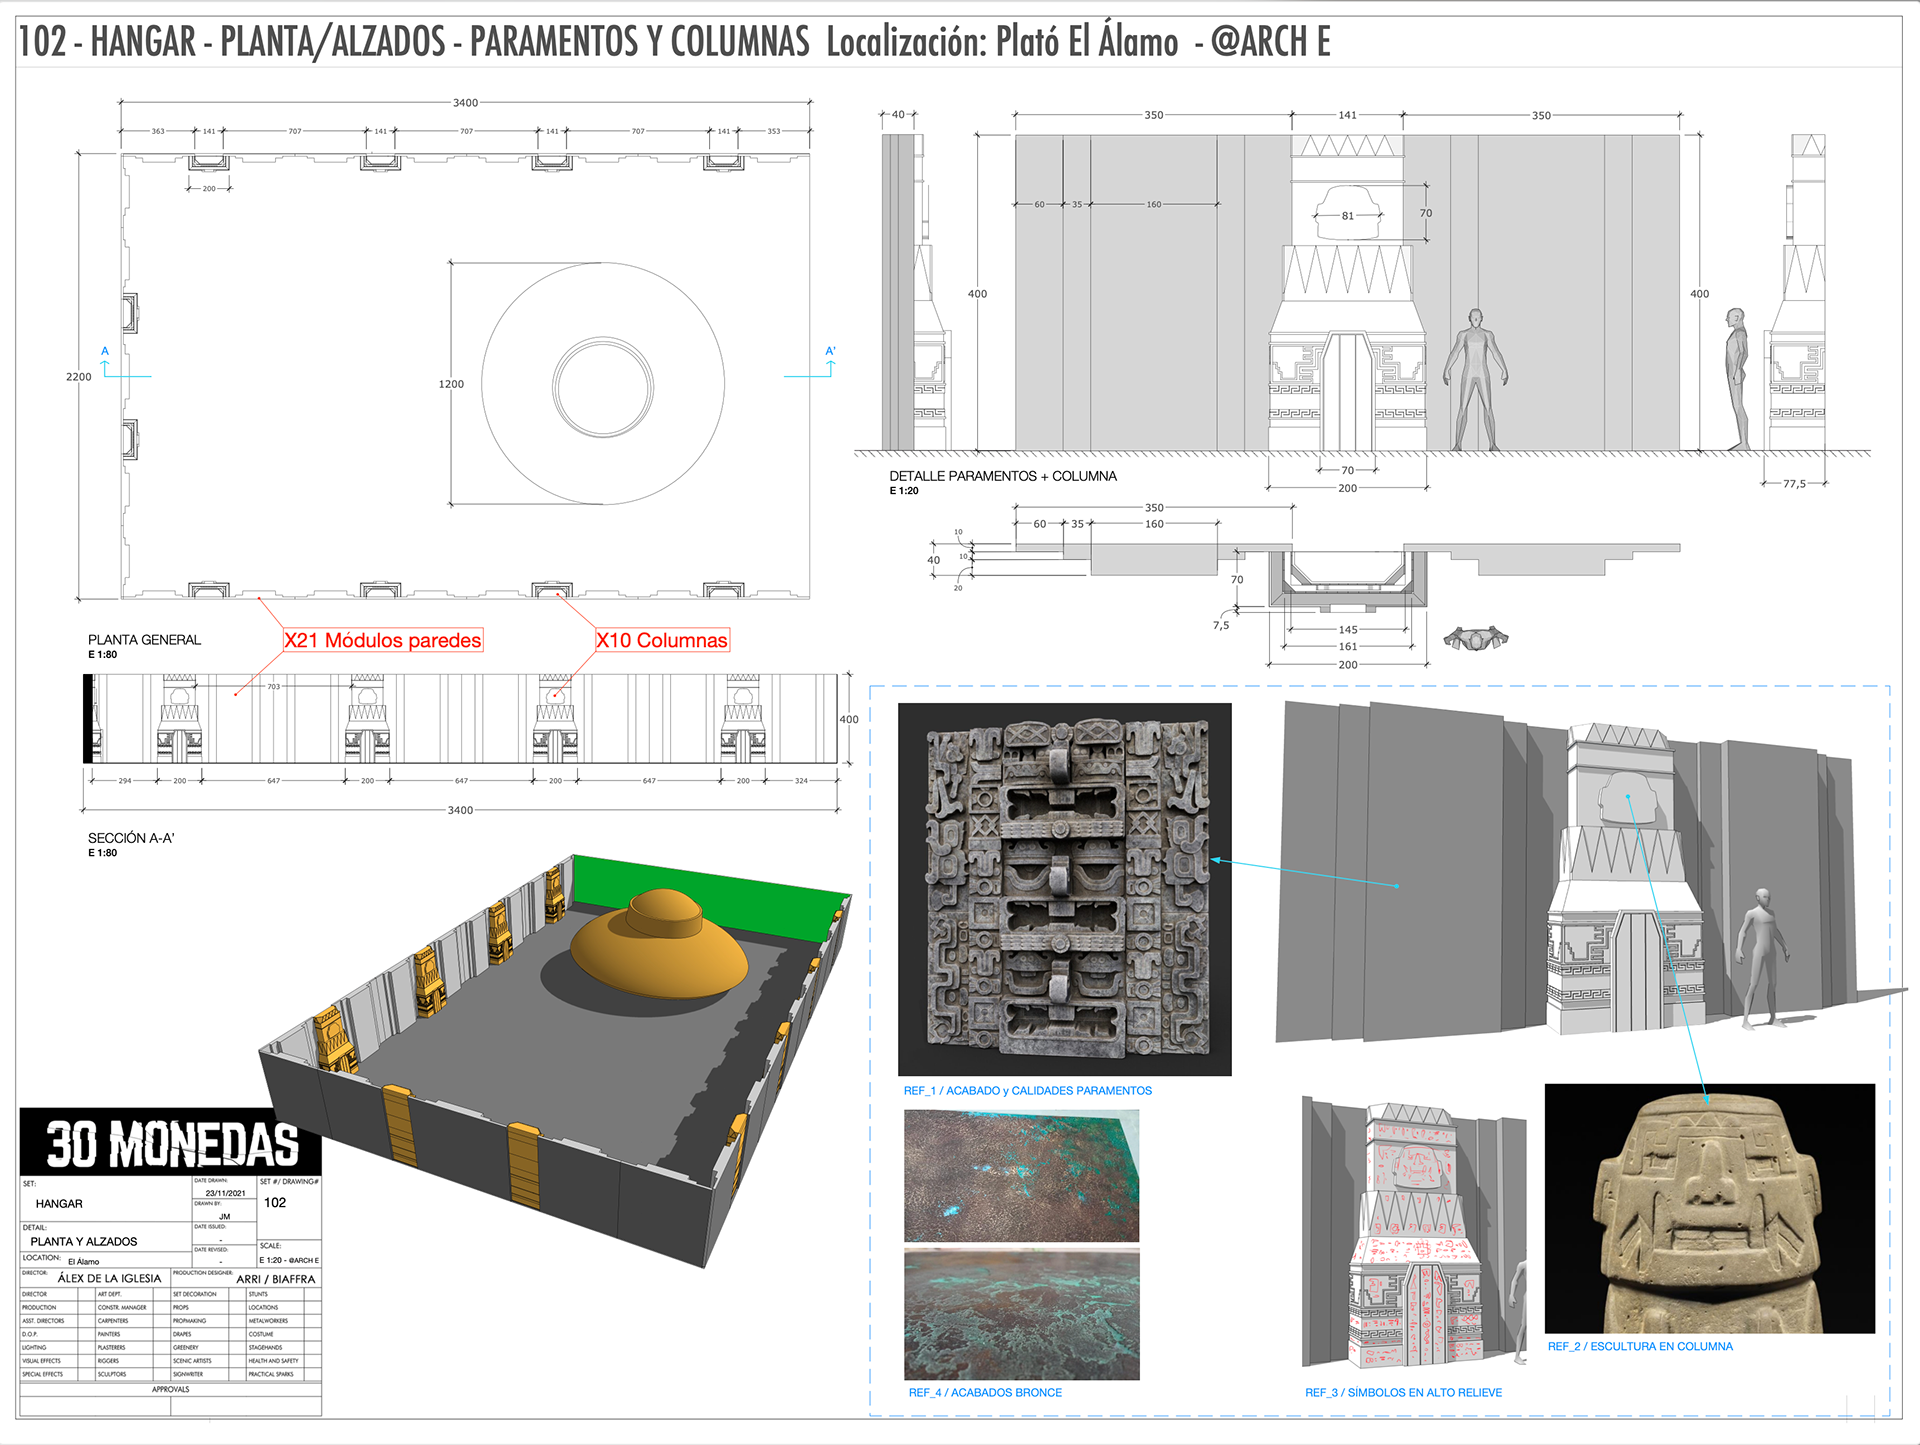The image size is (1920, 1445).
Task: Click the lower bronze finish texture image
Action: click(1021, 1314)
